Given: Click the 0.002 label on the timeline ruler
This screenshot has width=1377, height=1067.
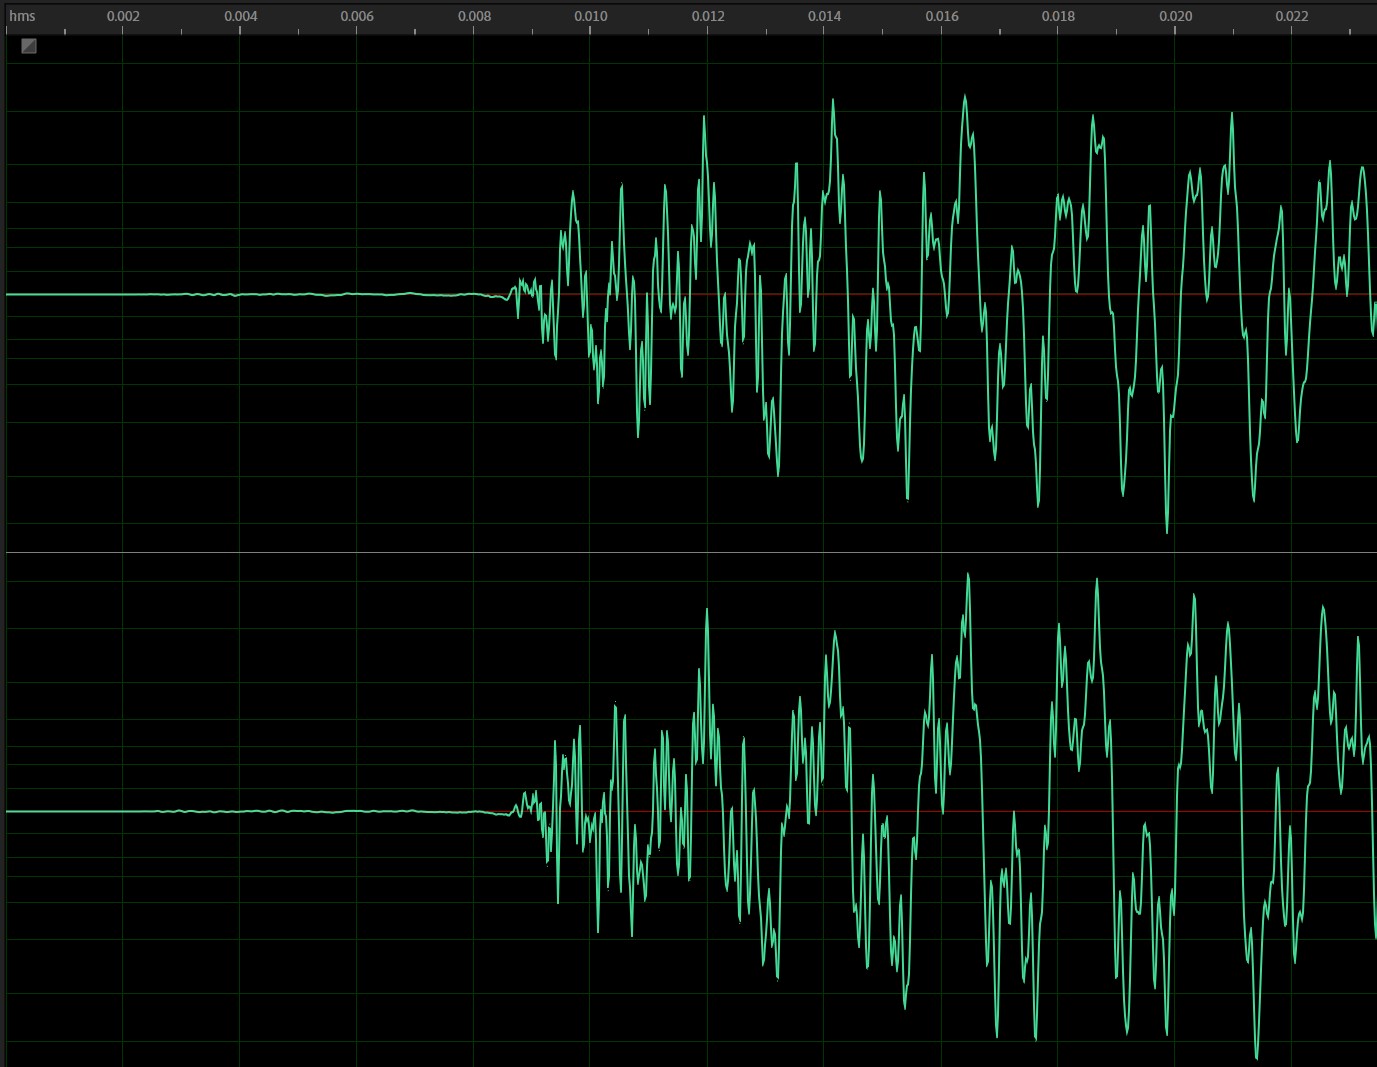Looking at the screenshot, I should (124, 16).
